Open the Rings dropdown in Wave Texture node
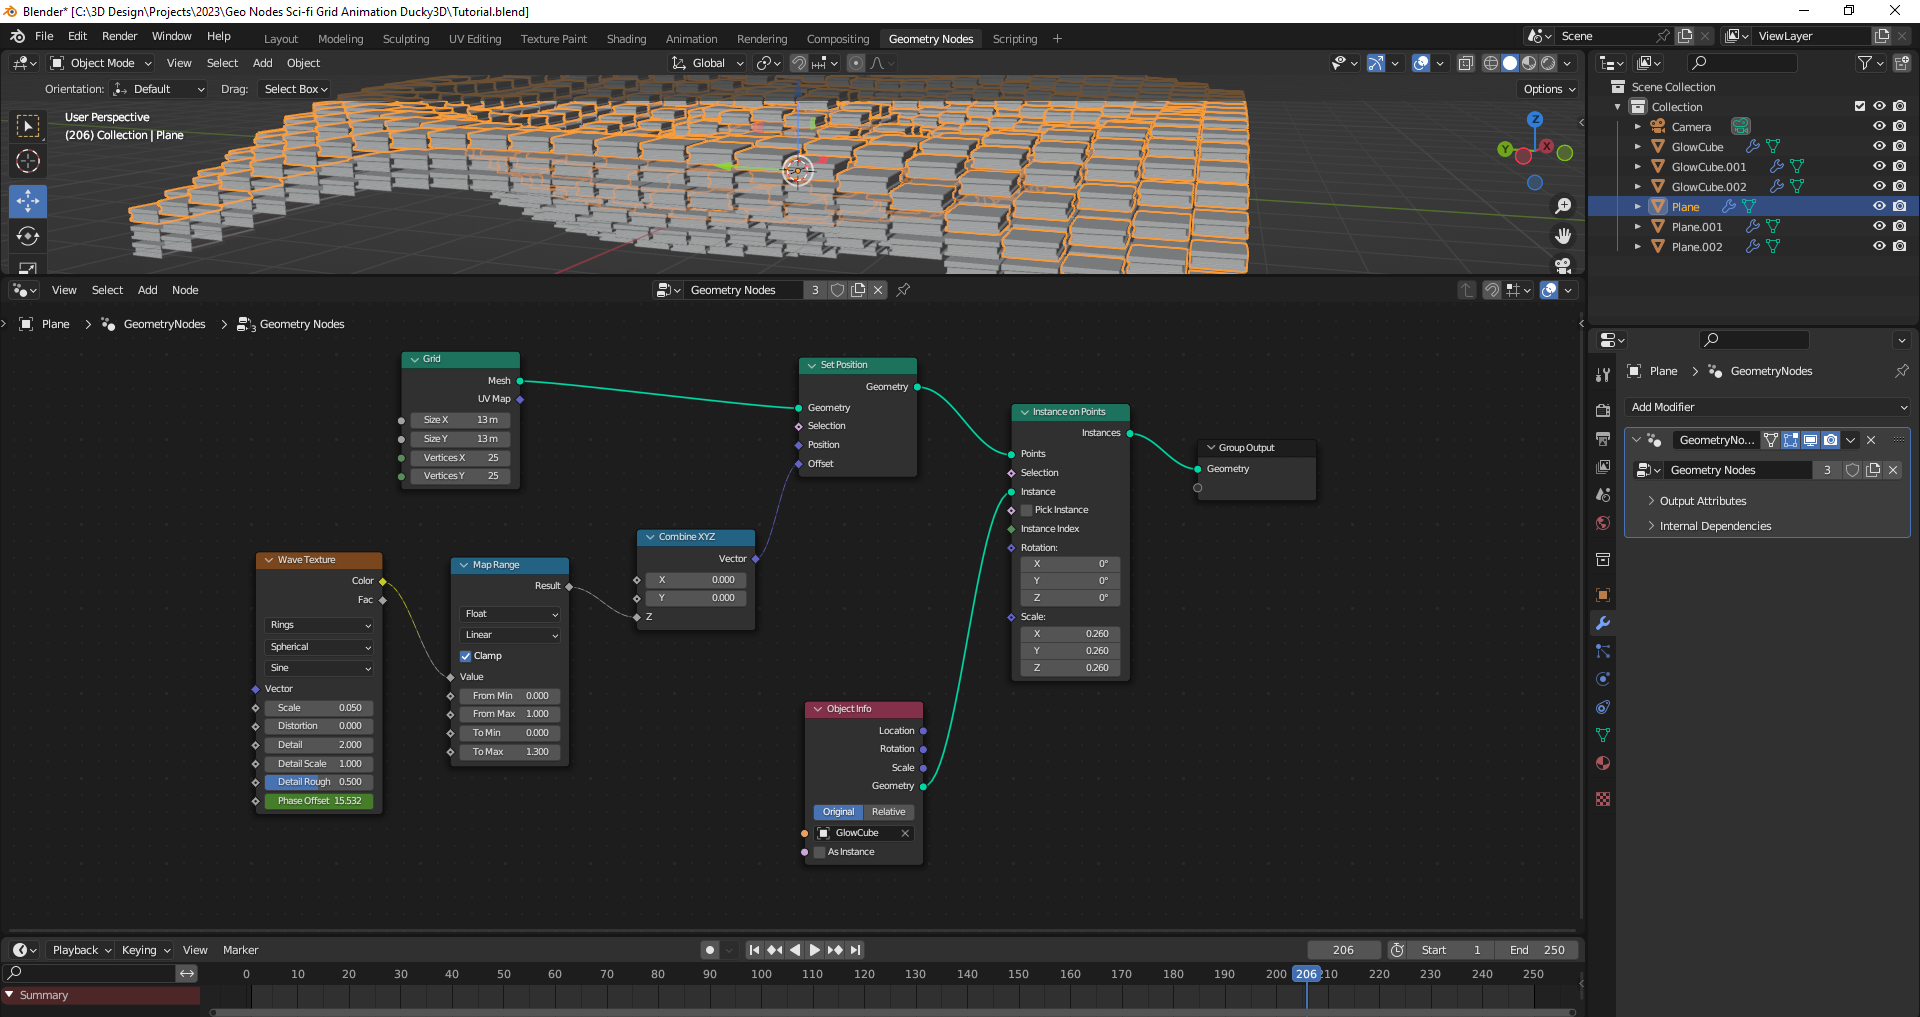1920x1017 pixels. [x=318, y=624]
